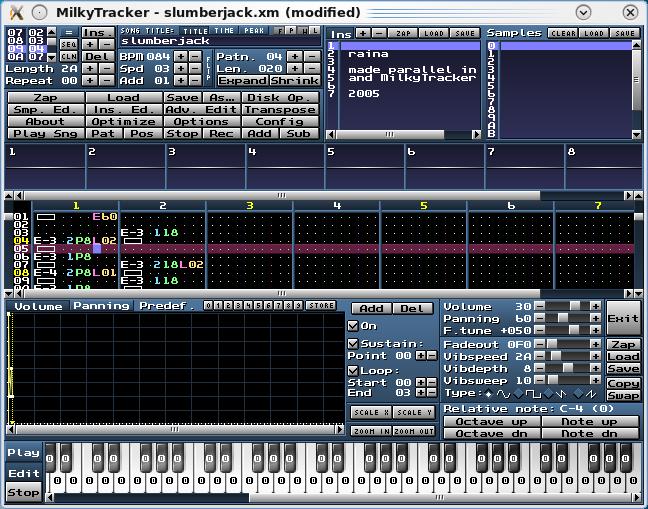Viewport: 648px width, 509px height.
Task: Click the CLN small button
Action: [x=69, y=56]
